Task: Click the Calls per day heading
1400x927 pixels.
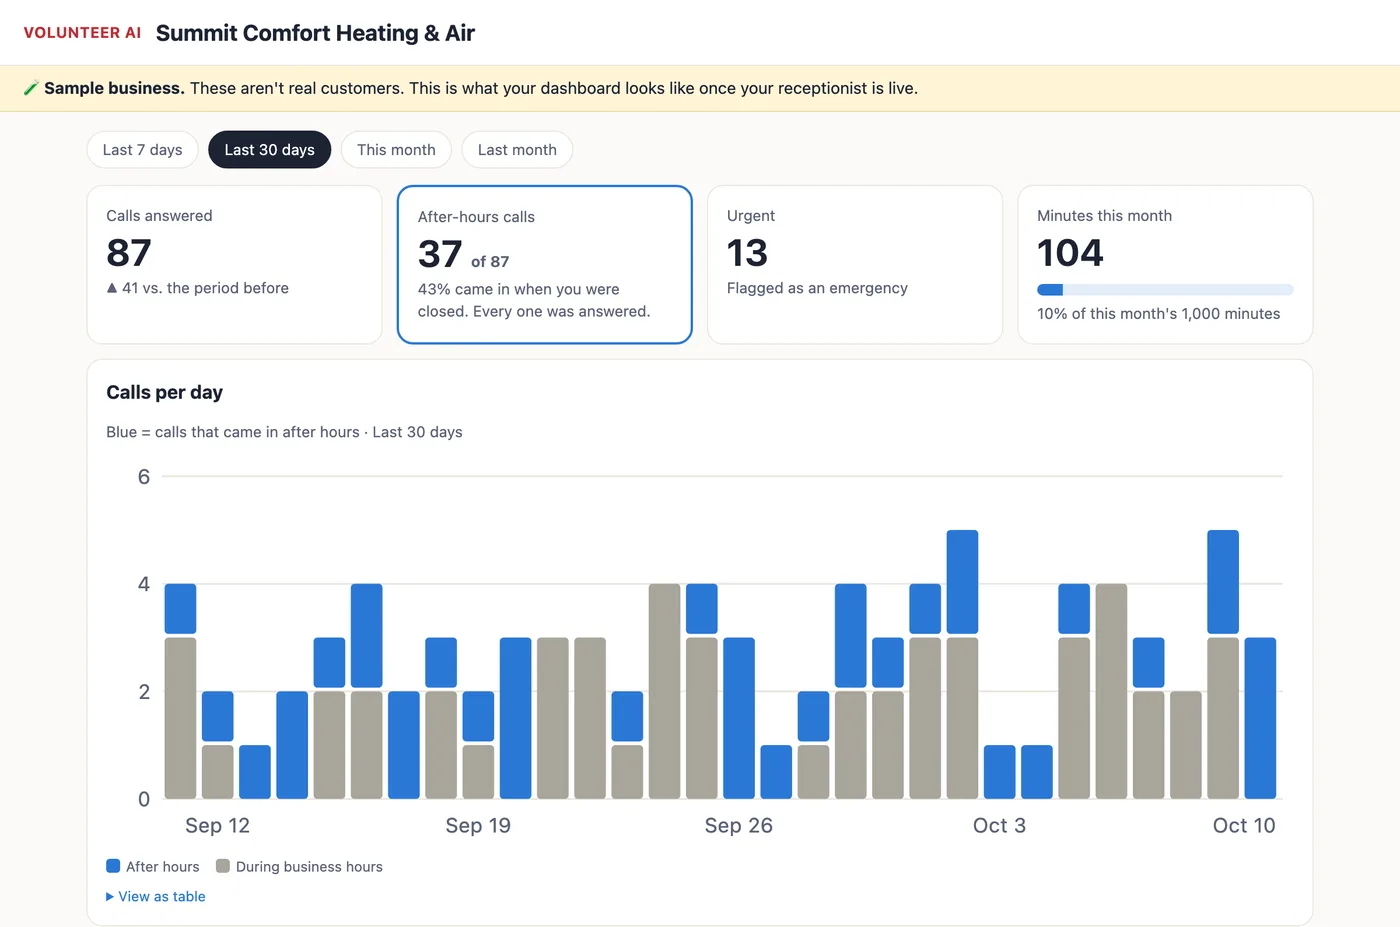Action: (x=165, y=392)
